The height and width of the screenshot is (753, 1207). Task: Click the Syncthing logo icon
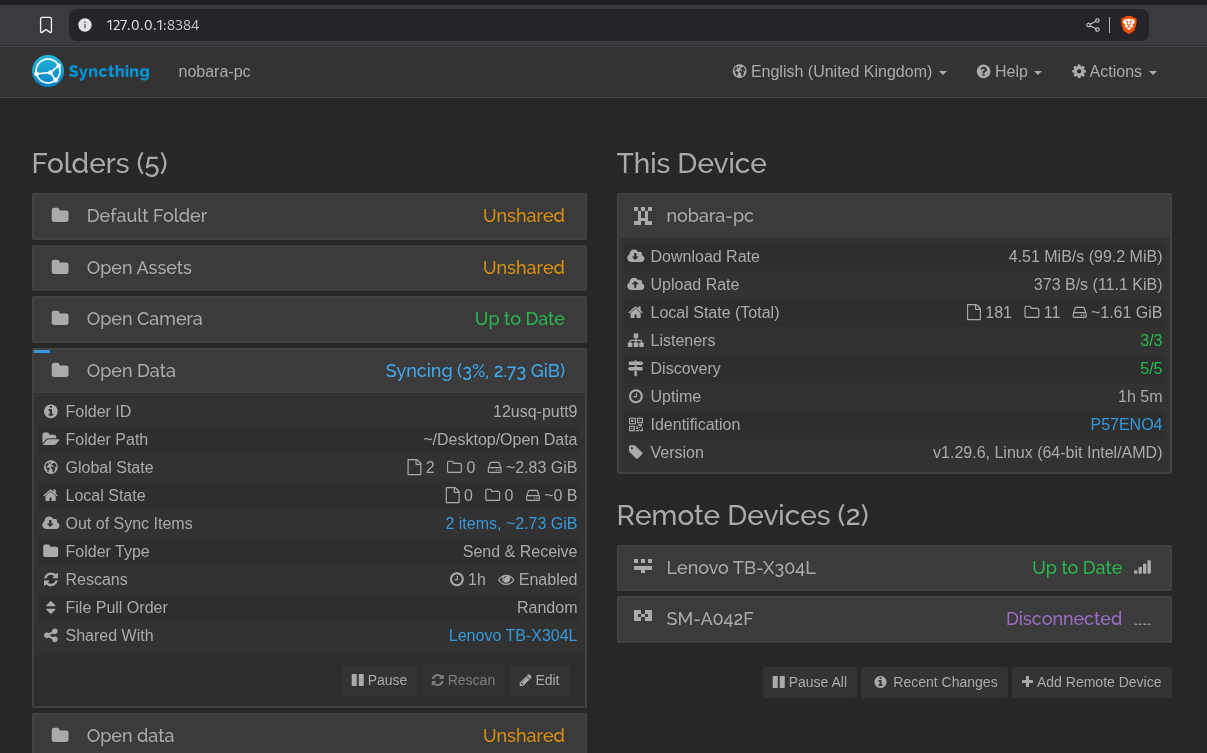coord(48,71)
